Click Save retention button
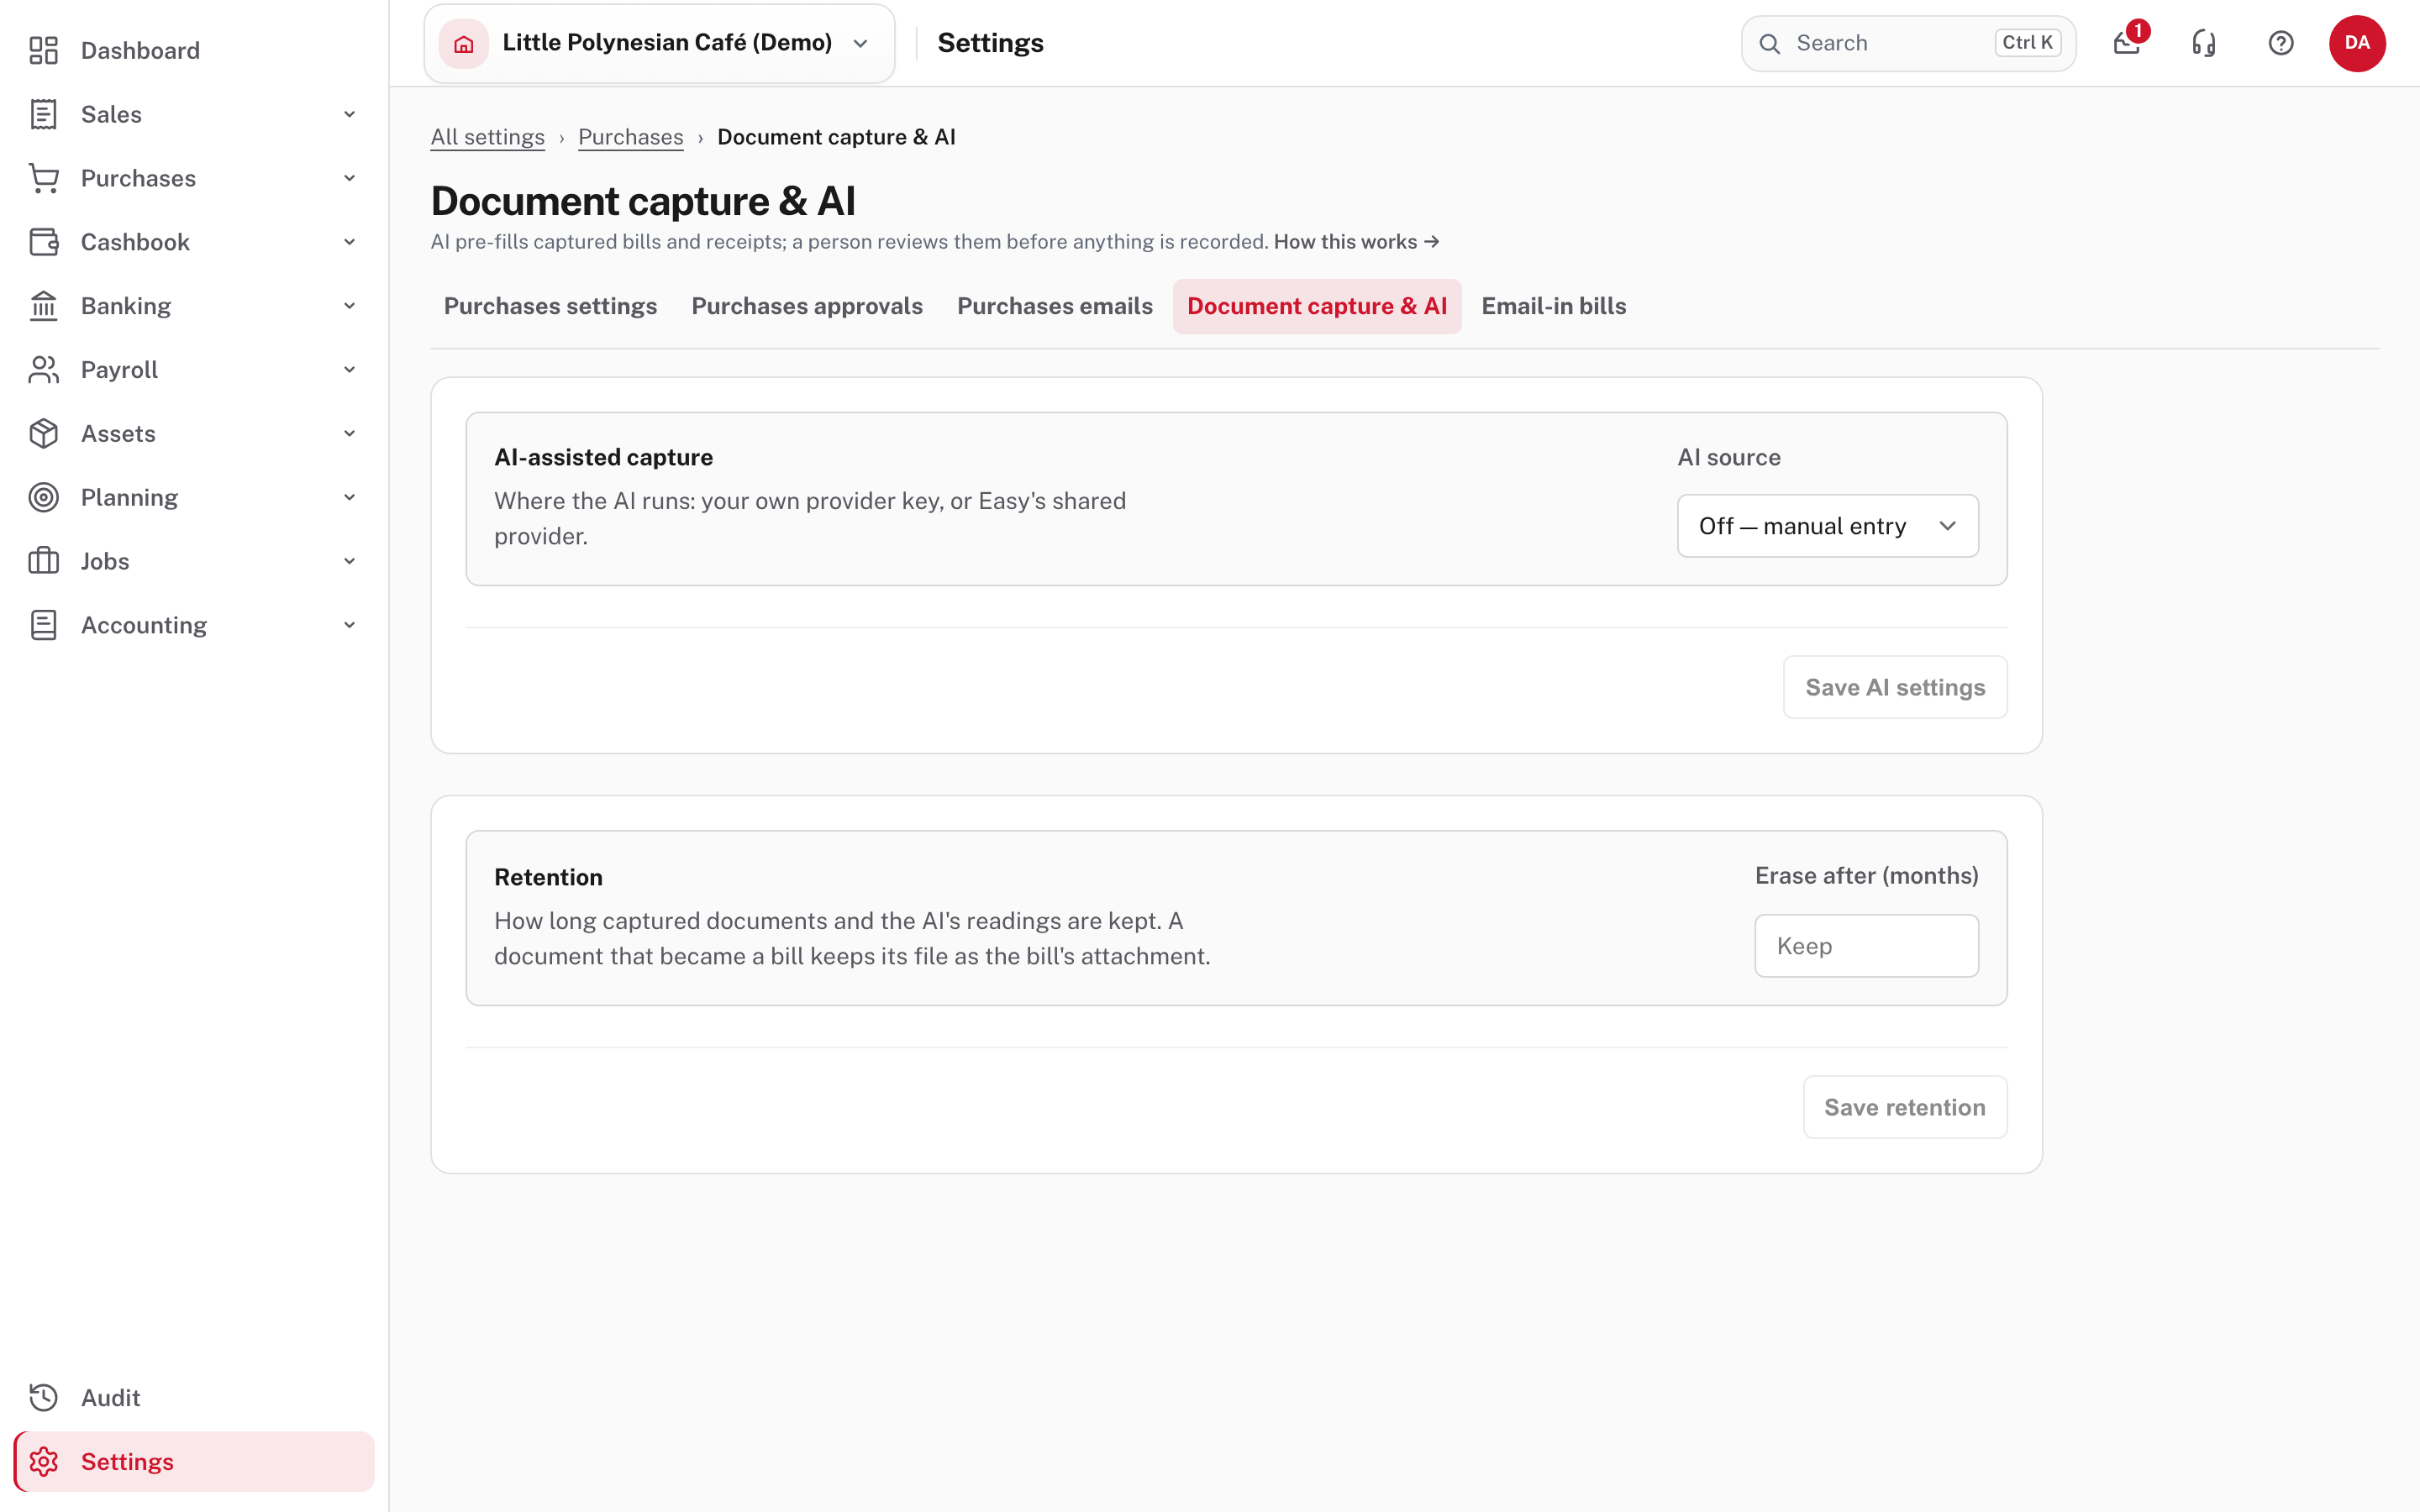The height and width of the screenshot is (1512, 2420). point(1904,1107)
